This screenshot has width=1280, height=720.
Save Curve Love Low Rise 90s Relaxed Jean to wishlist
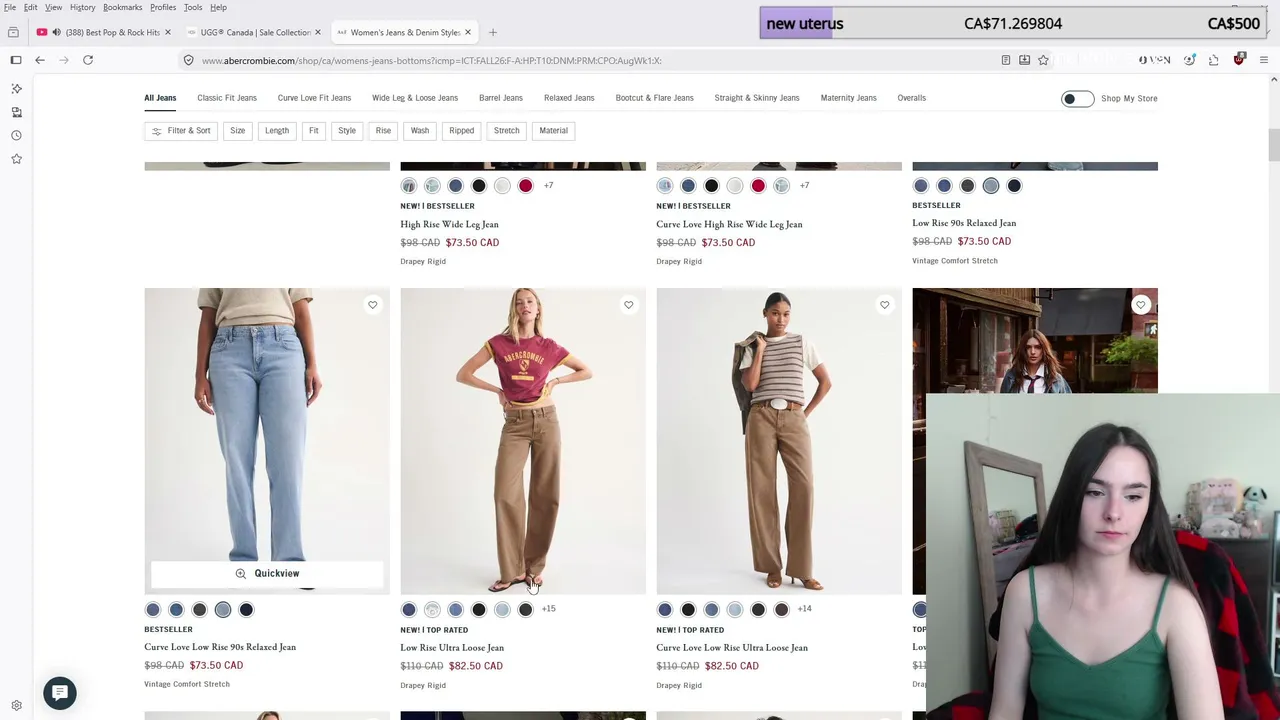[372, 305]
